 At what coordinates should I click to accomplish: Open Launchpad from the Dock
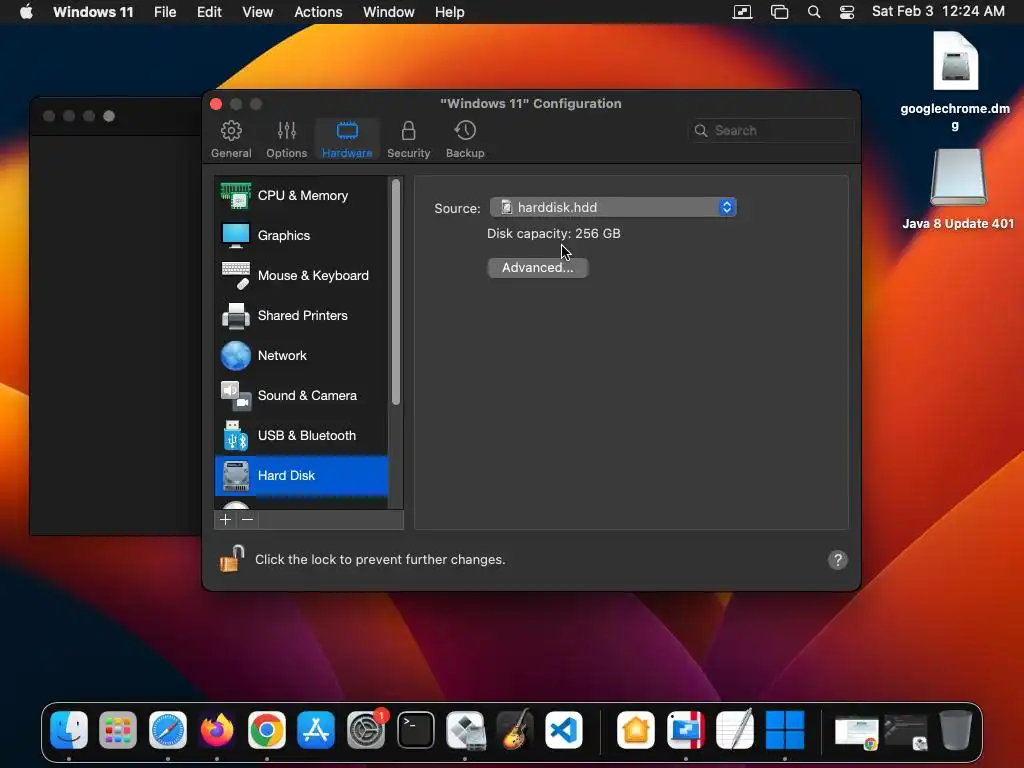[x=118, y=729]
